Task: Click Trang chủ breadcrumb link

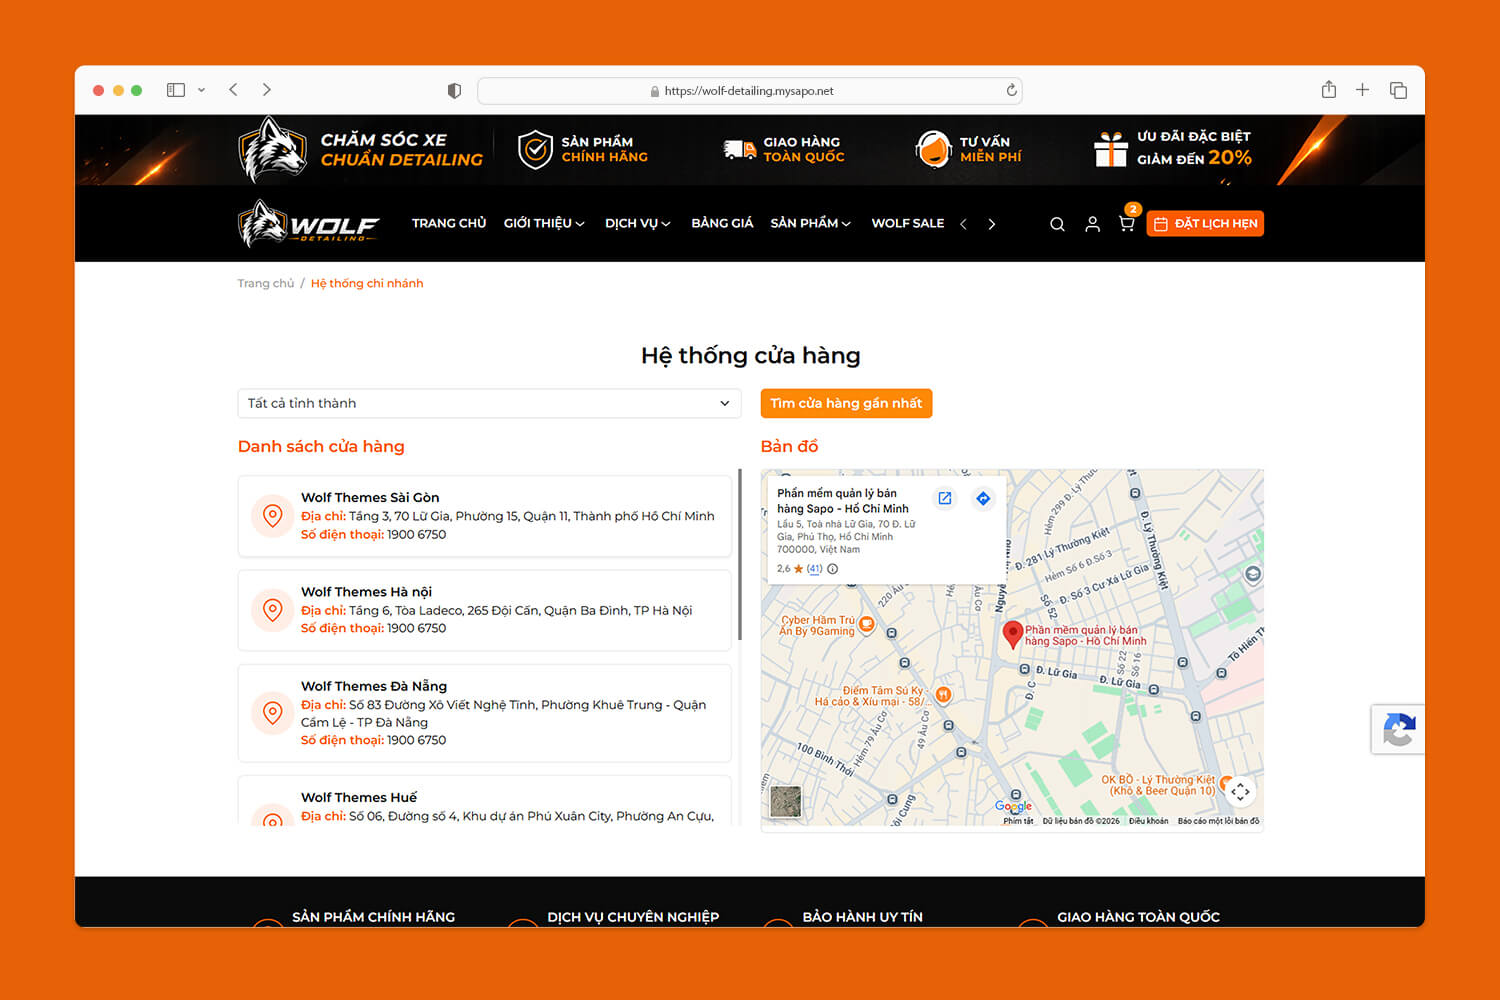Action: point(266,283)
